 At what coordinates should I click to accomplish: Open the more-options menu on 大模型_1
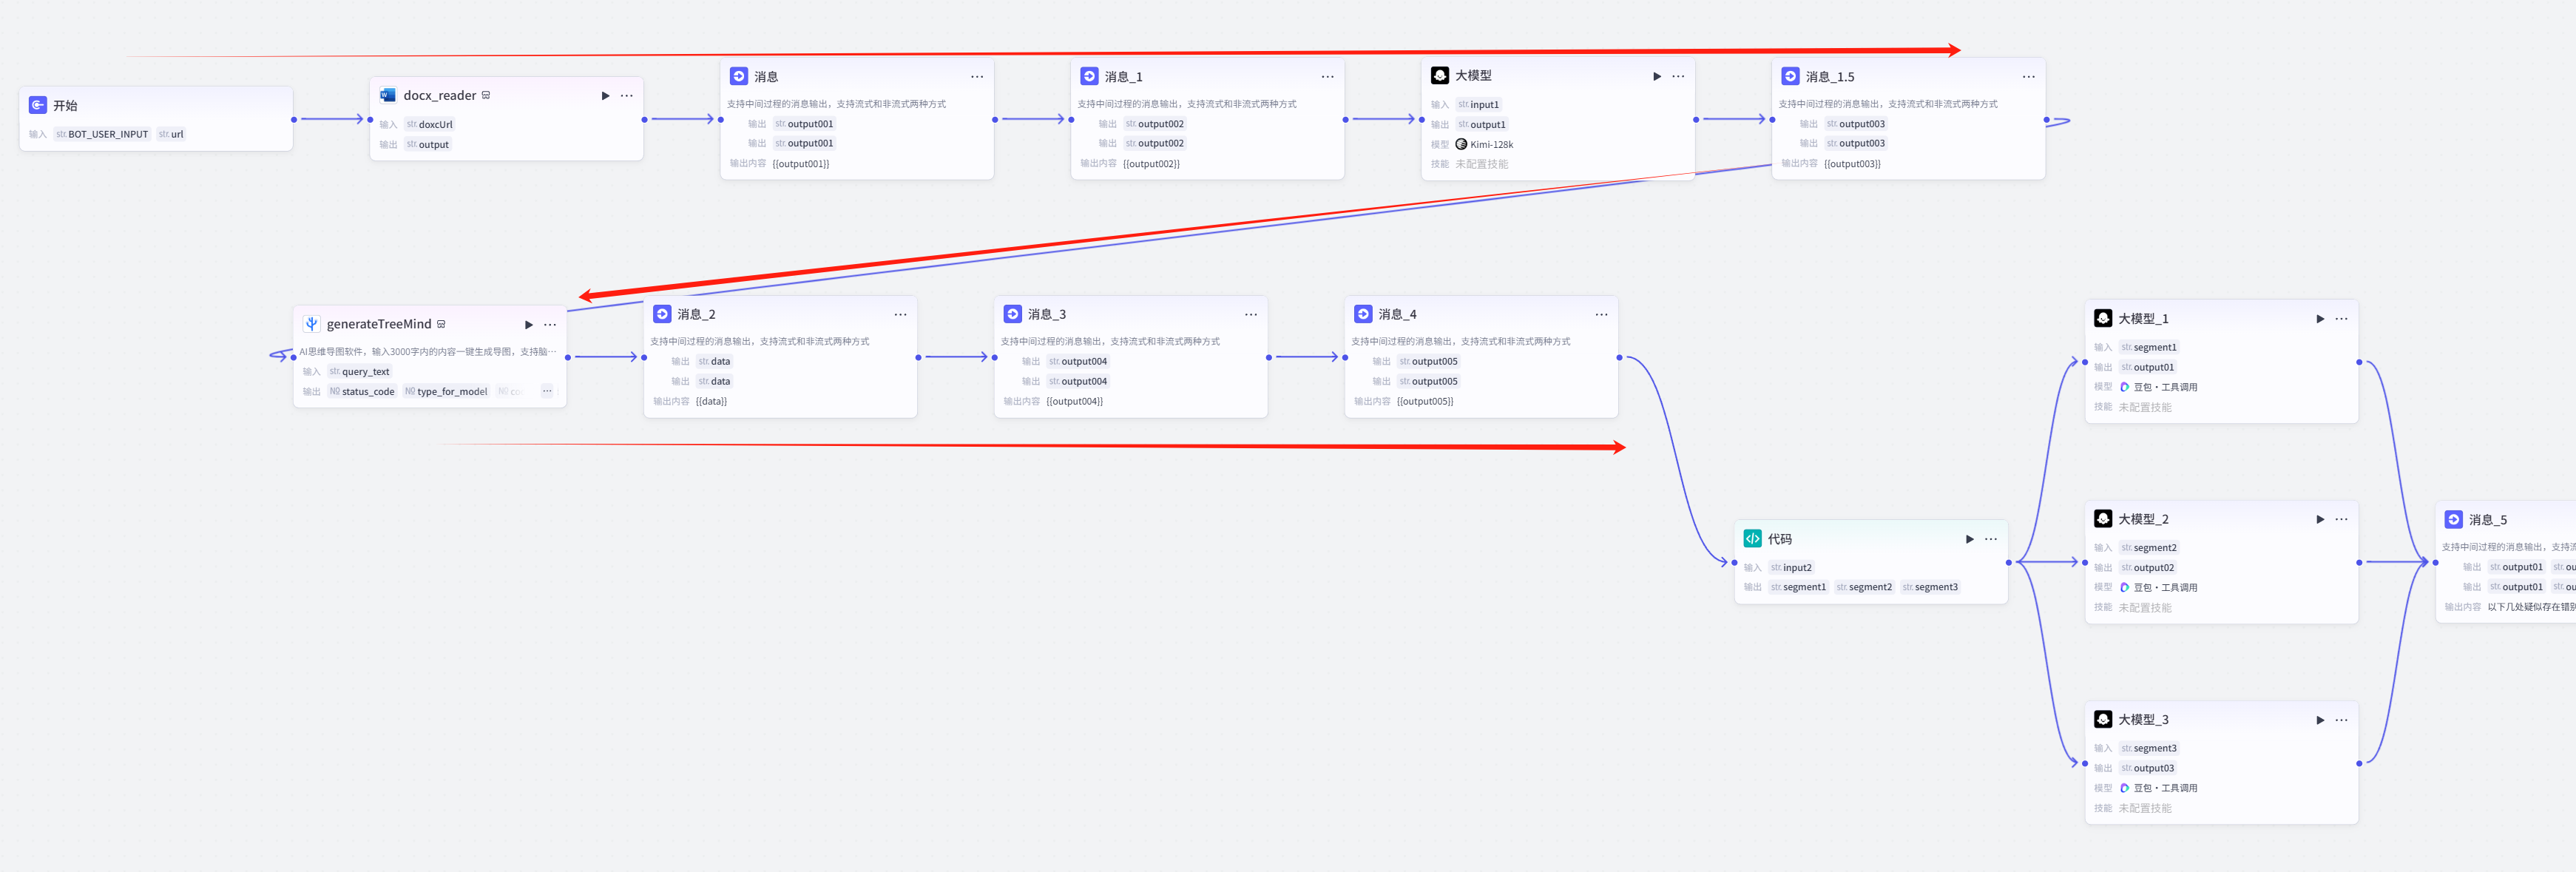(x=2341, y=319)
